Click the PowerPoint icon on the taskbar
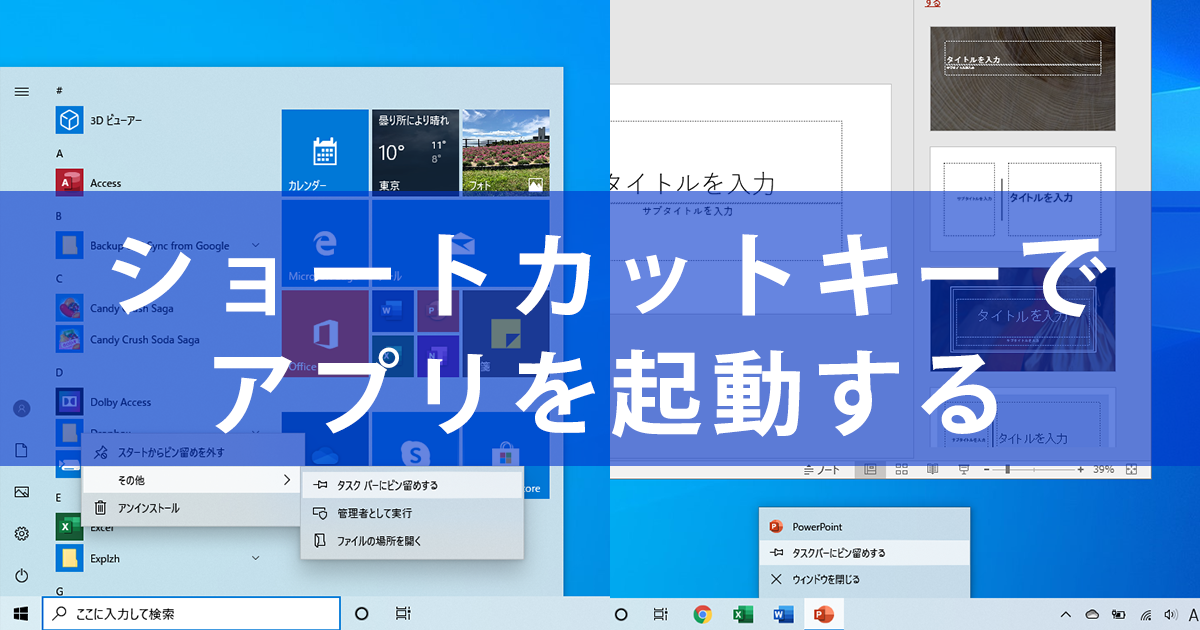Screen dimensions: 1200x630 [x=823, y=614]
